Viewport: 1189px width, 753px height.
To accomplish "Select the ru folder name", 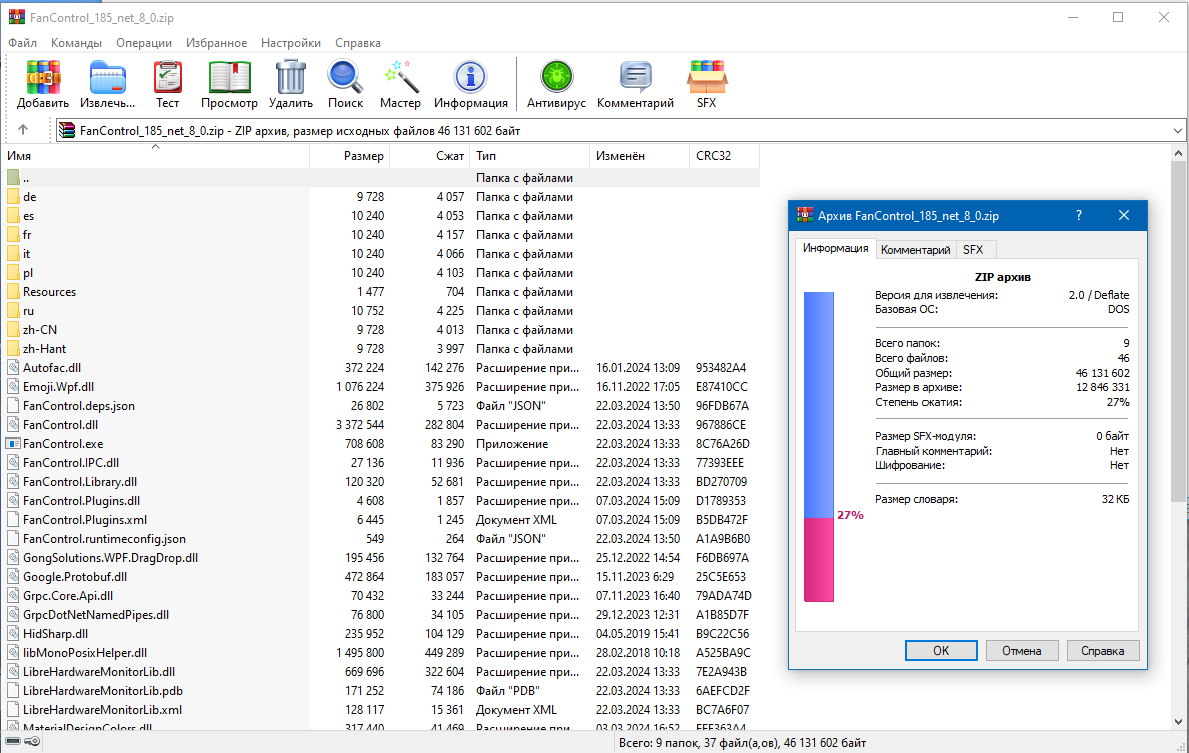I will coord(28,311).
